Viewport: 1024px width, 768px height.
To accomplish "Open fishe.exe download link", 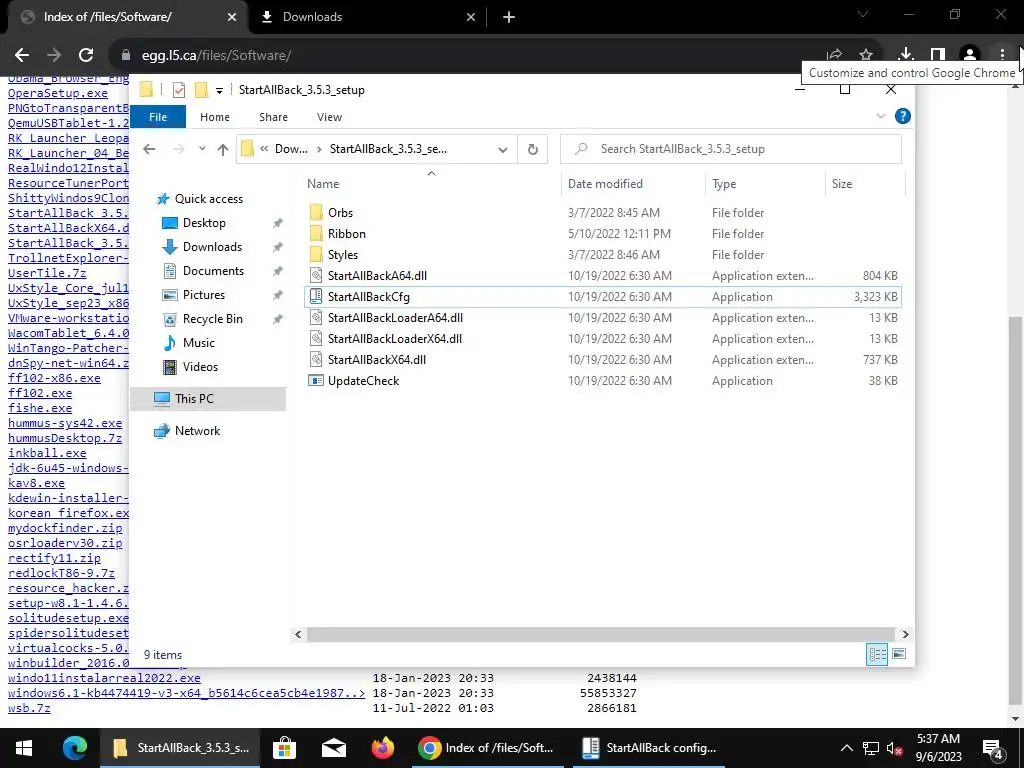I will point(40,408).
